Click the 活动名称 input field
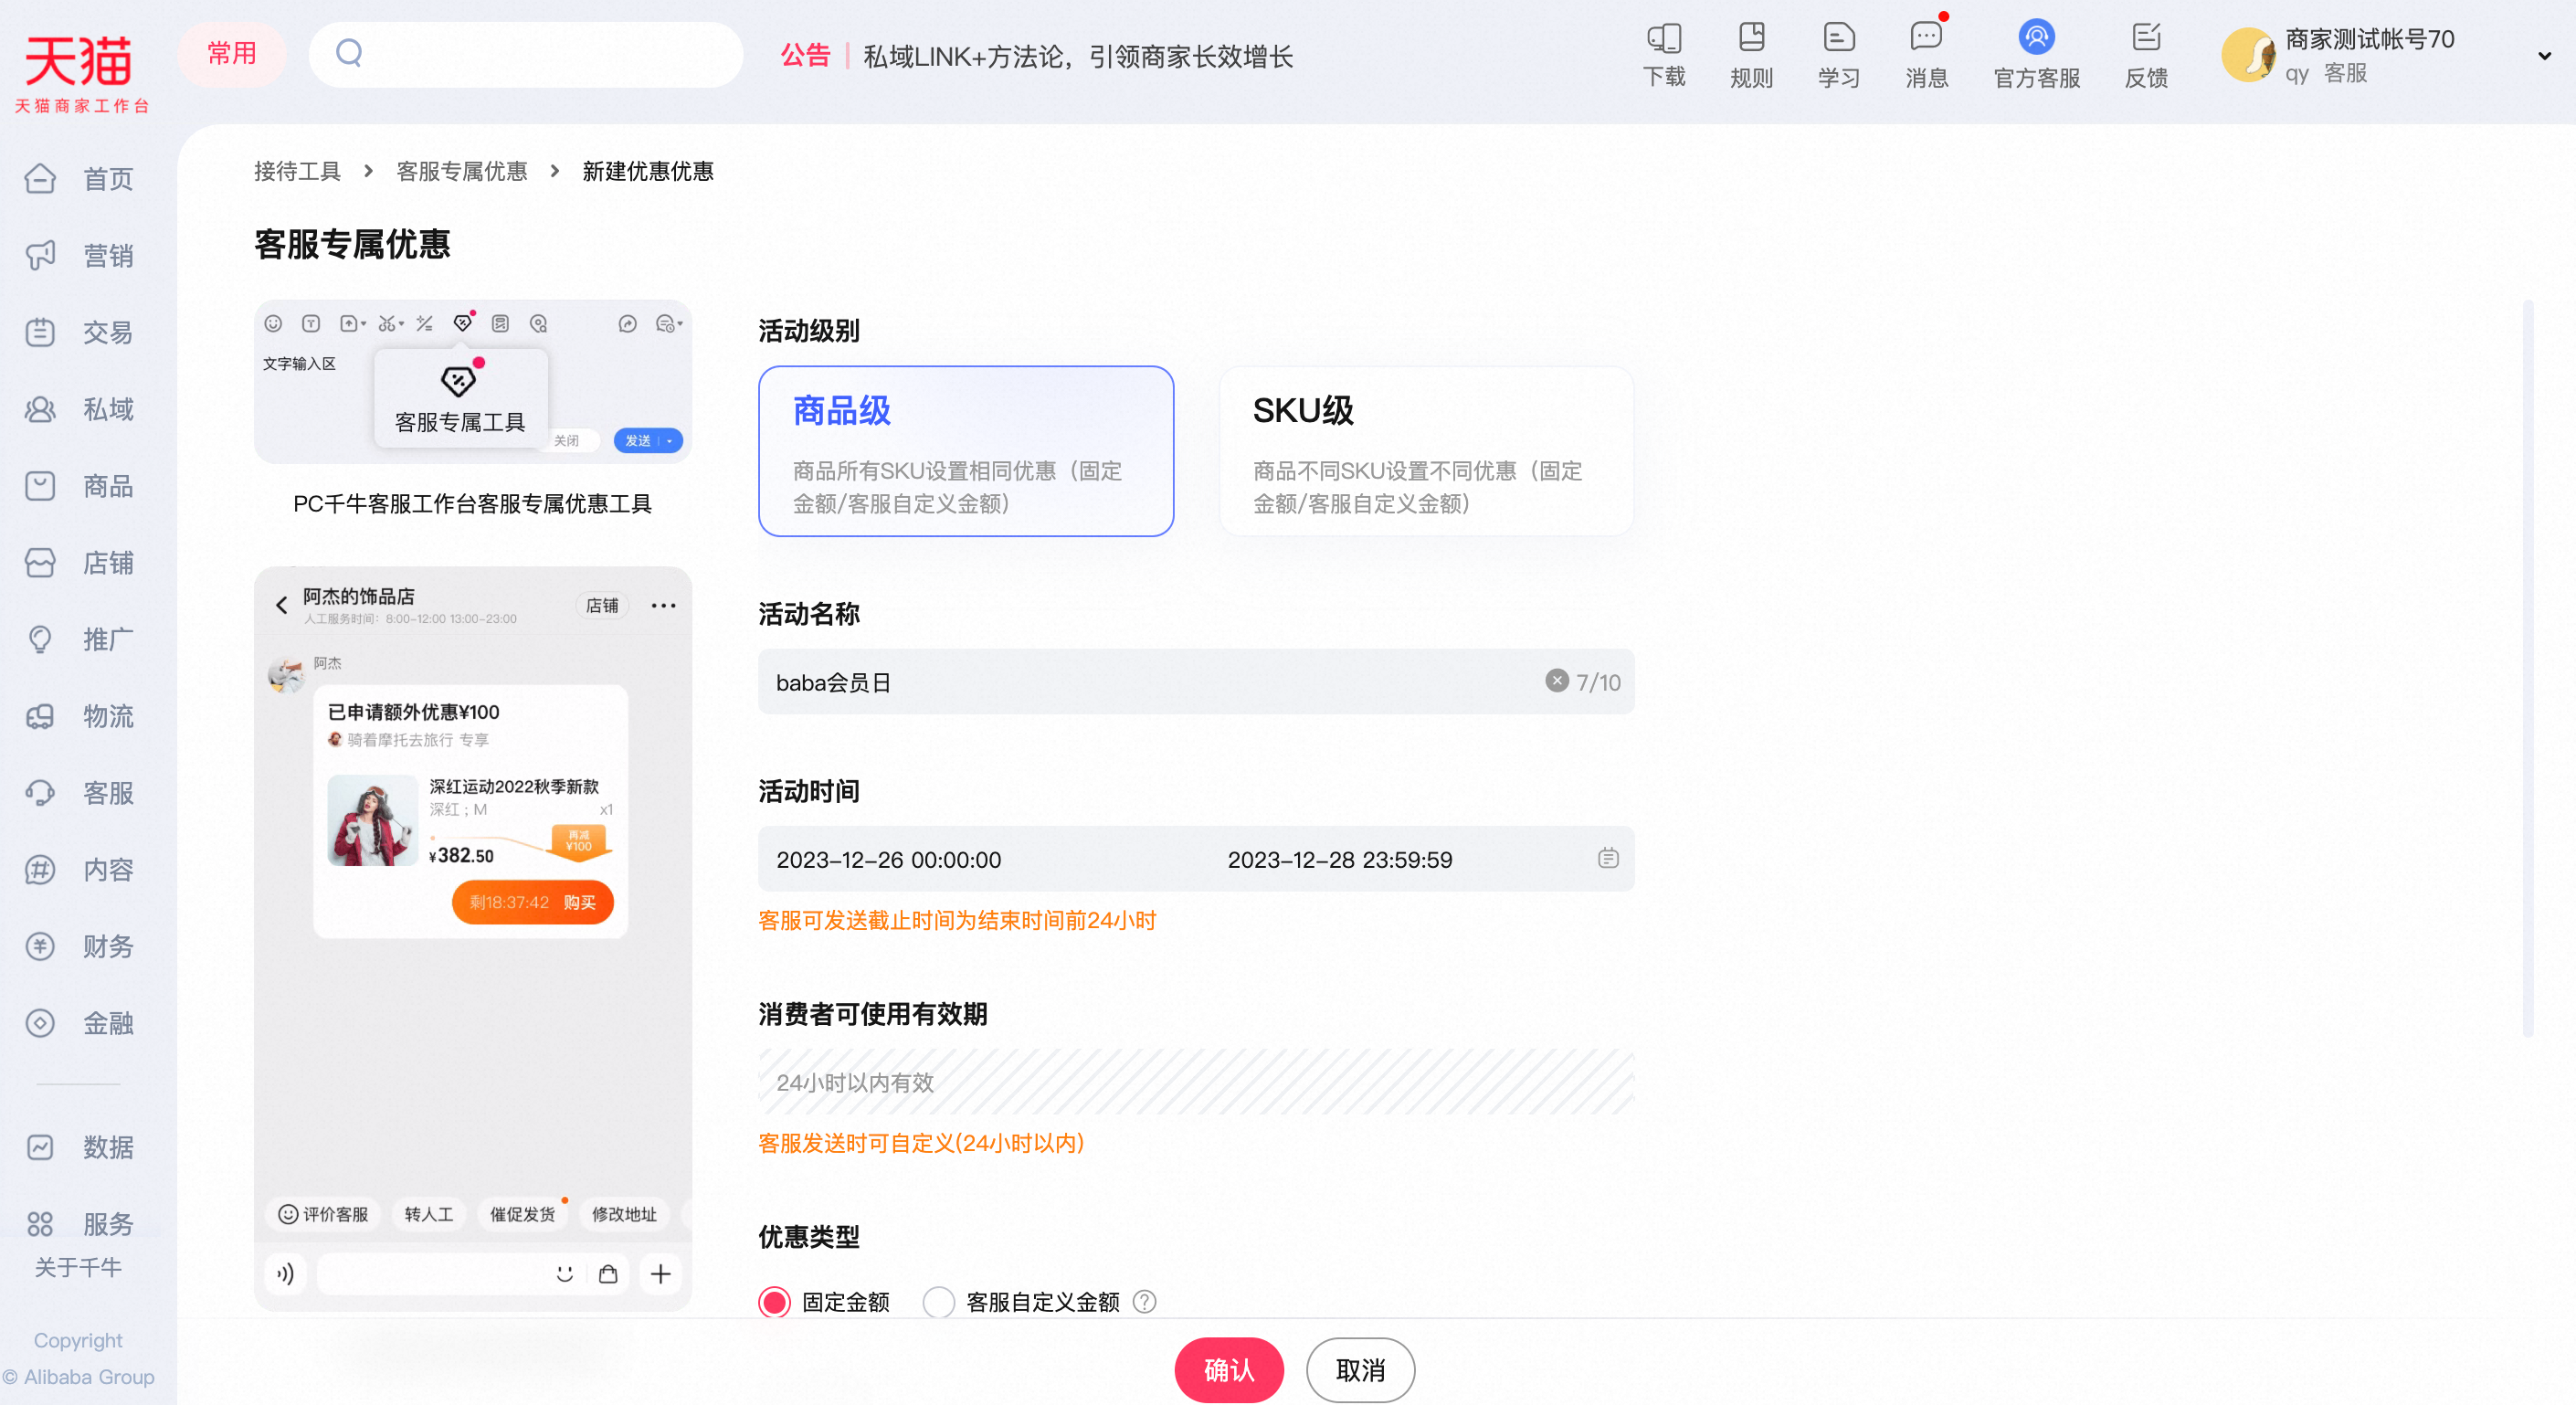 [x=1196, y=682]
